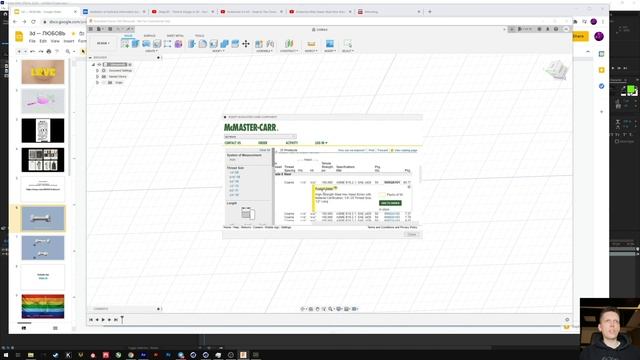
Task: Click the Zoom magnifier in navigation bar
Action: point(331,309)
